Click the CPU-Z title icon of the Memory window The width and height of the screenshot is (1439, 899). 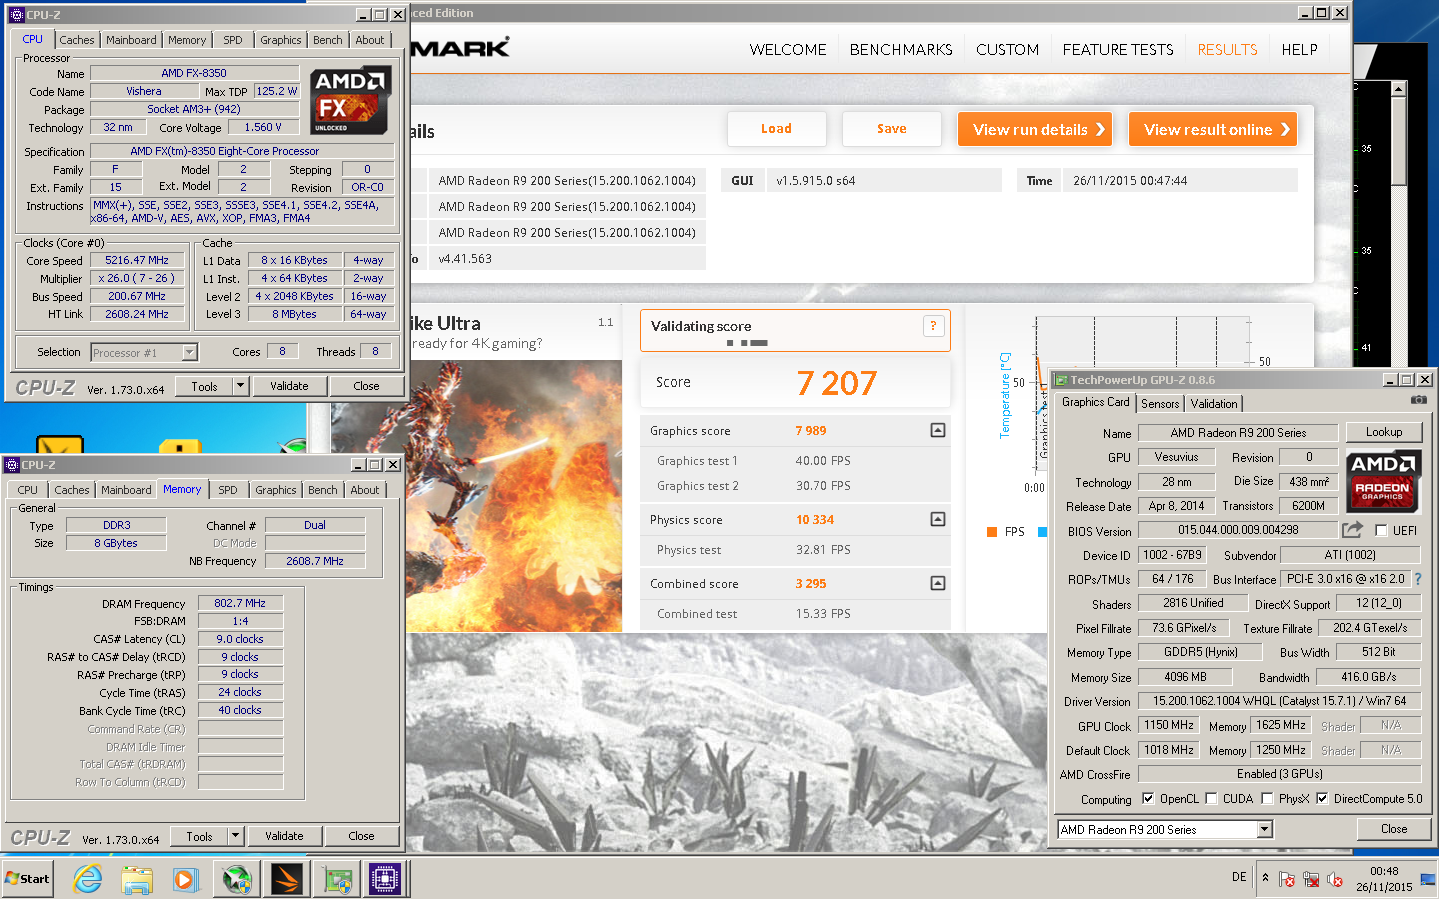pos(12,465)
